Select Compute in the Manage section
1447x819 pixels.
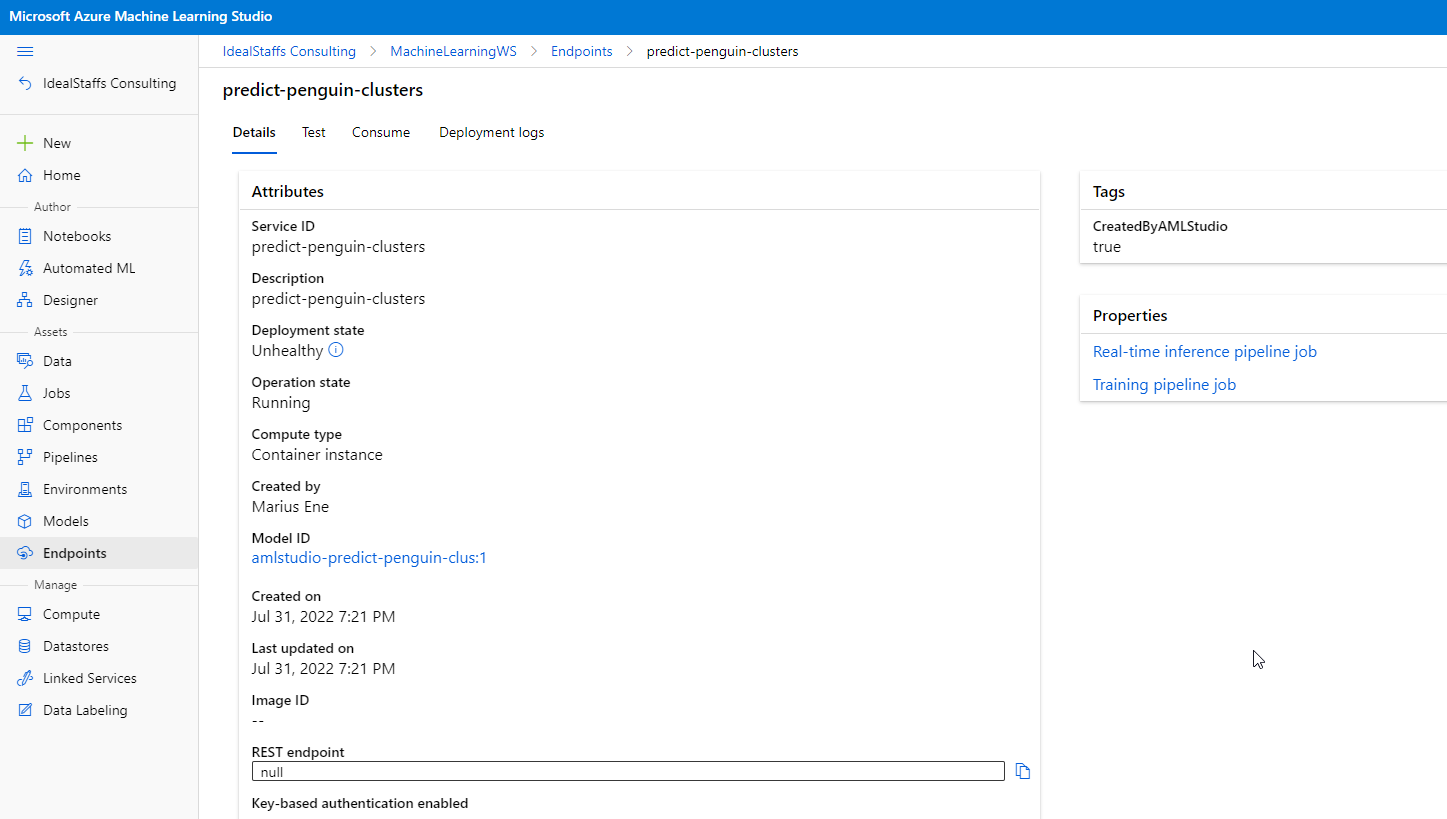point(71,614)
